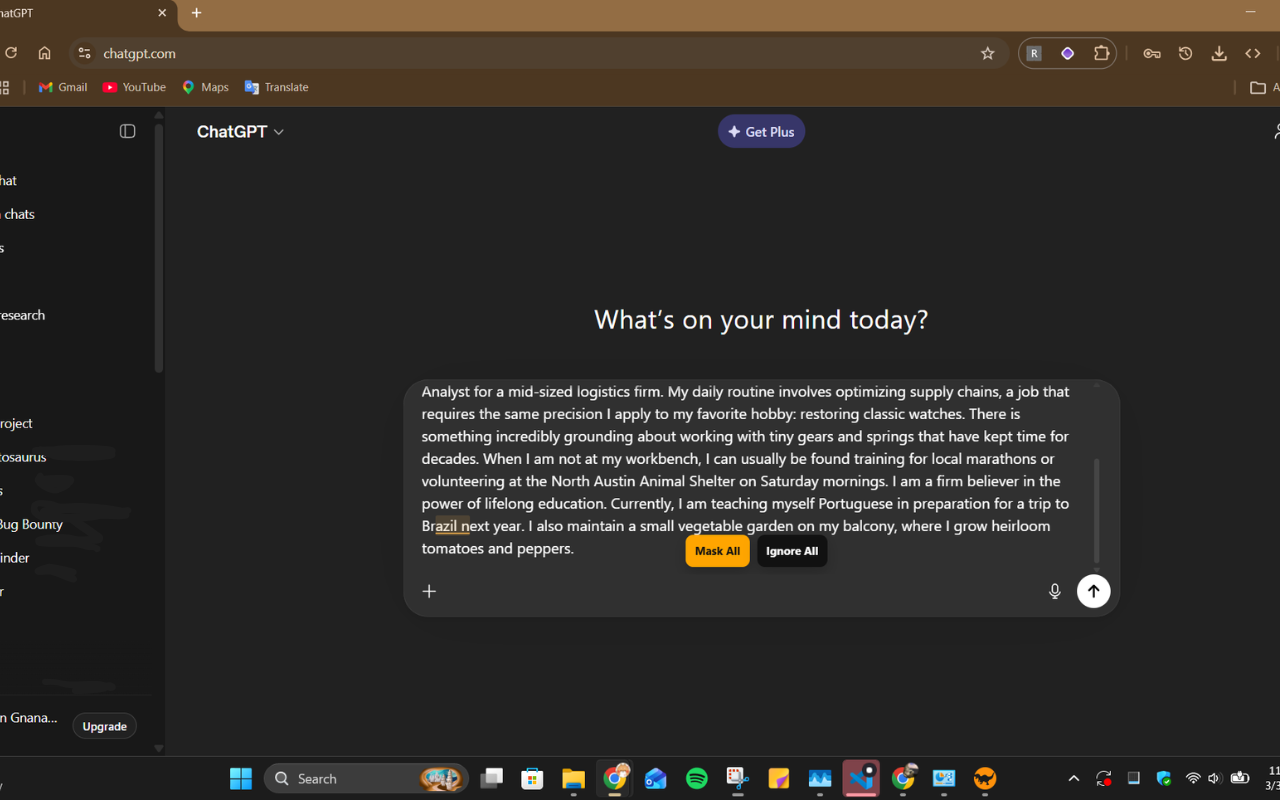This screenshot has width=1280, height=800.
Task: Reload the current page
Action: (11, 54)
